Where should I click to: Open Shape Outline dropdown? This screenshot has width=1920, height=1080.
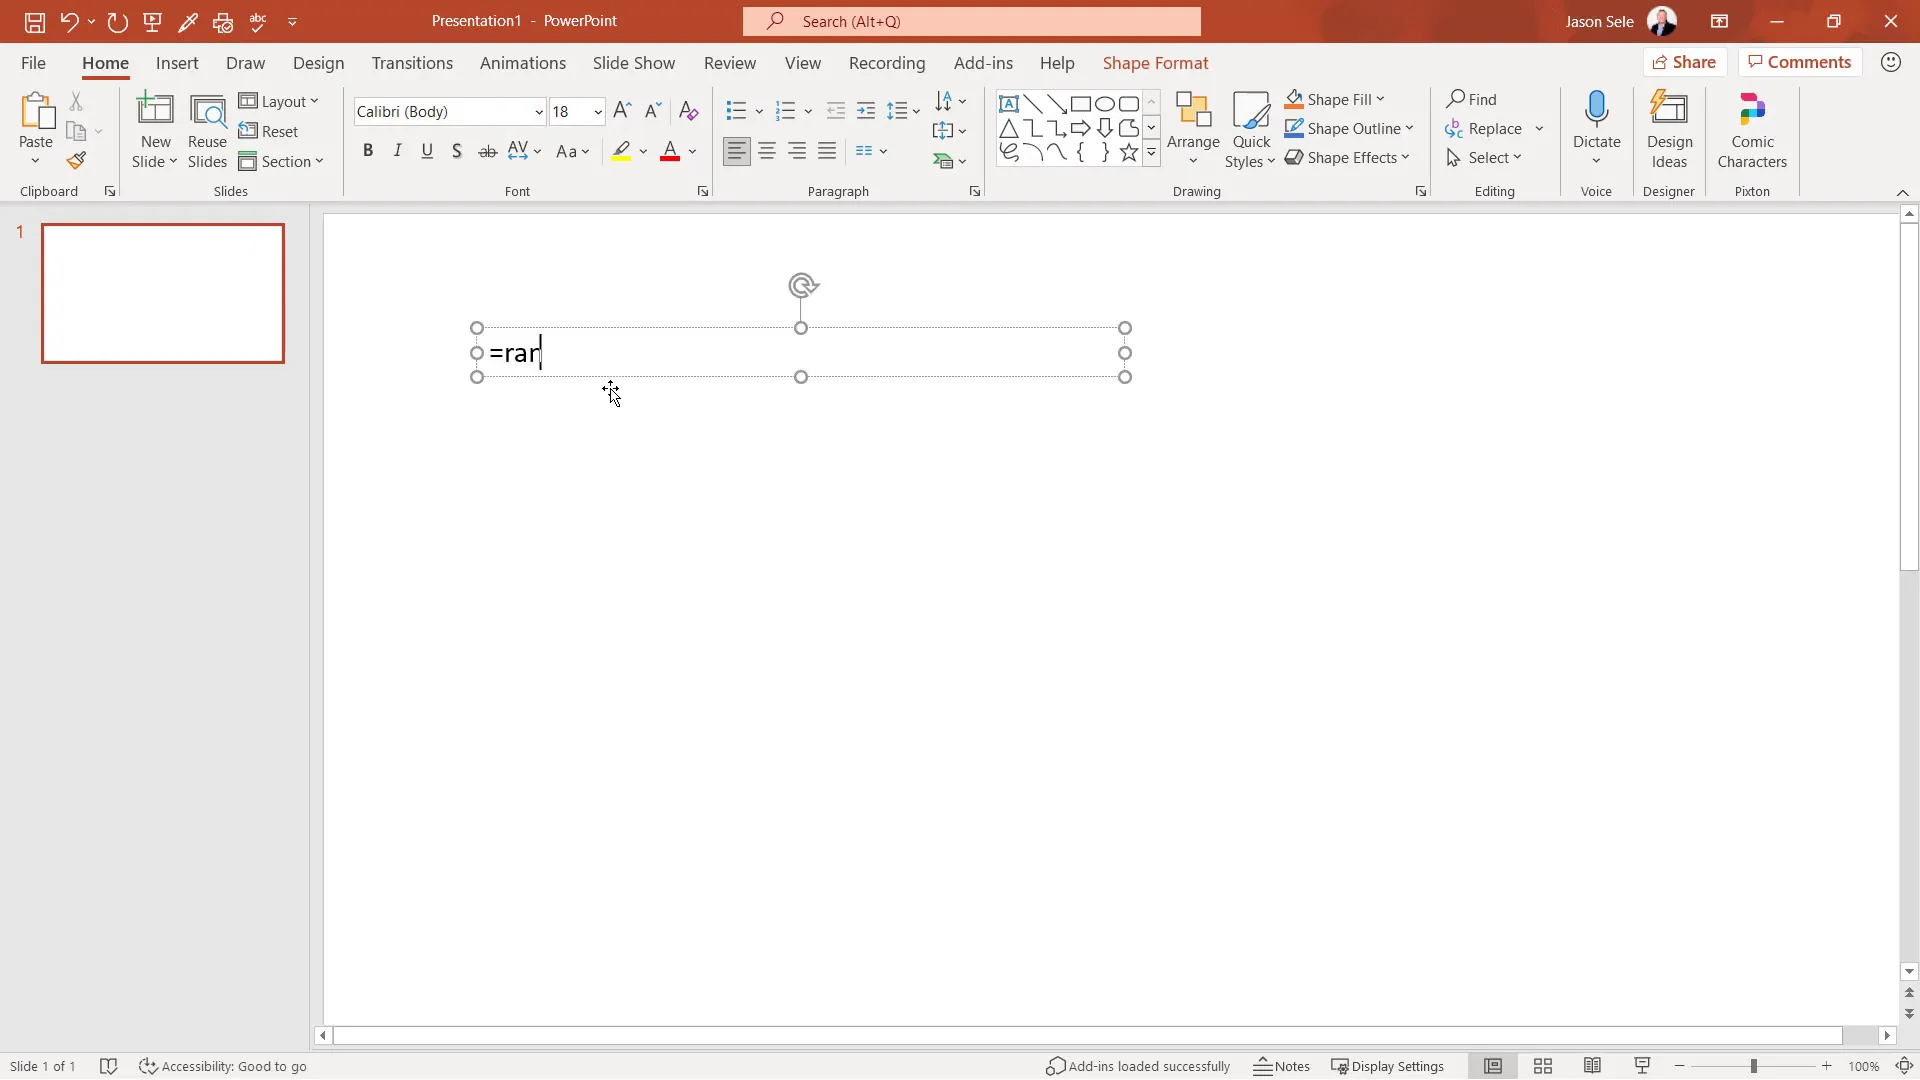tap(1349, 128)
